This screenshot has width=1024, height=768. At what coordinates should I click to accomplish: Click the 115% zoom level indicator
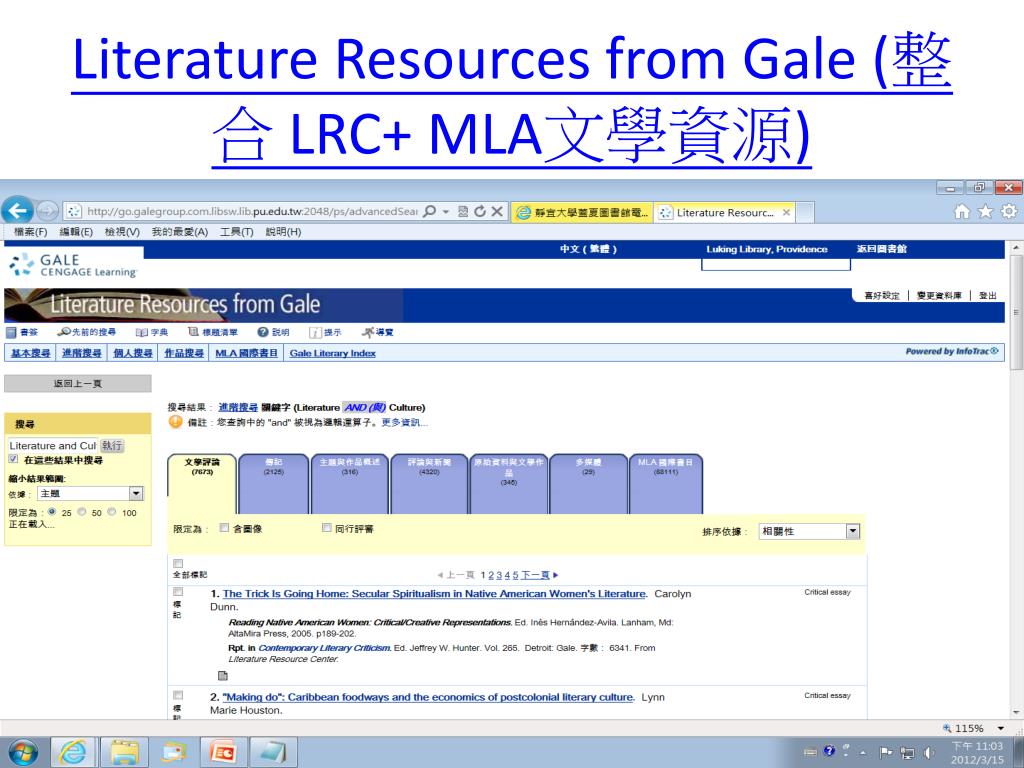point(968,728)
